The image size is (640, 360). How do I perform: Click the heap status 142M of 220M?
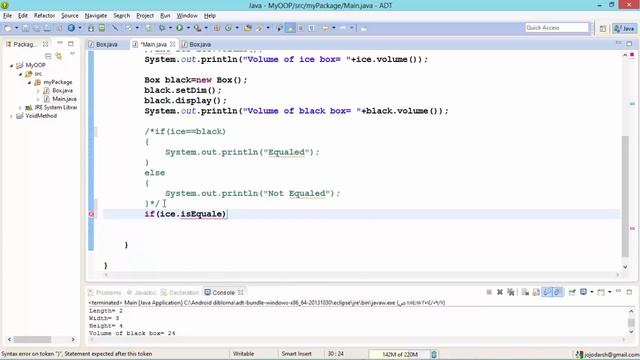point(399,354)
